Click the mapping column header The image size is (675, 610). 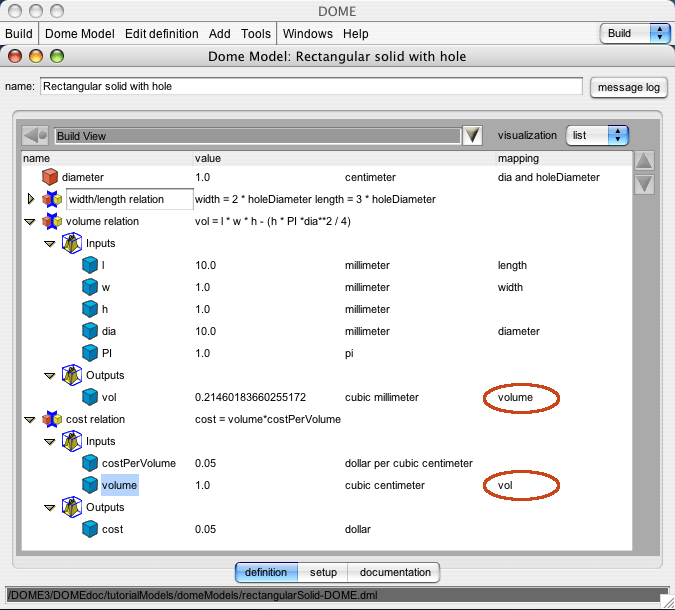coord(518,158)
